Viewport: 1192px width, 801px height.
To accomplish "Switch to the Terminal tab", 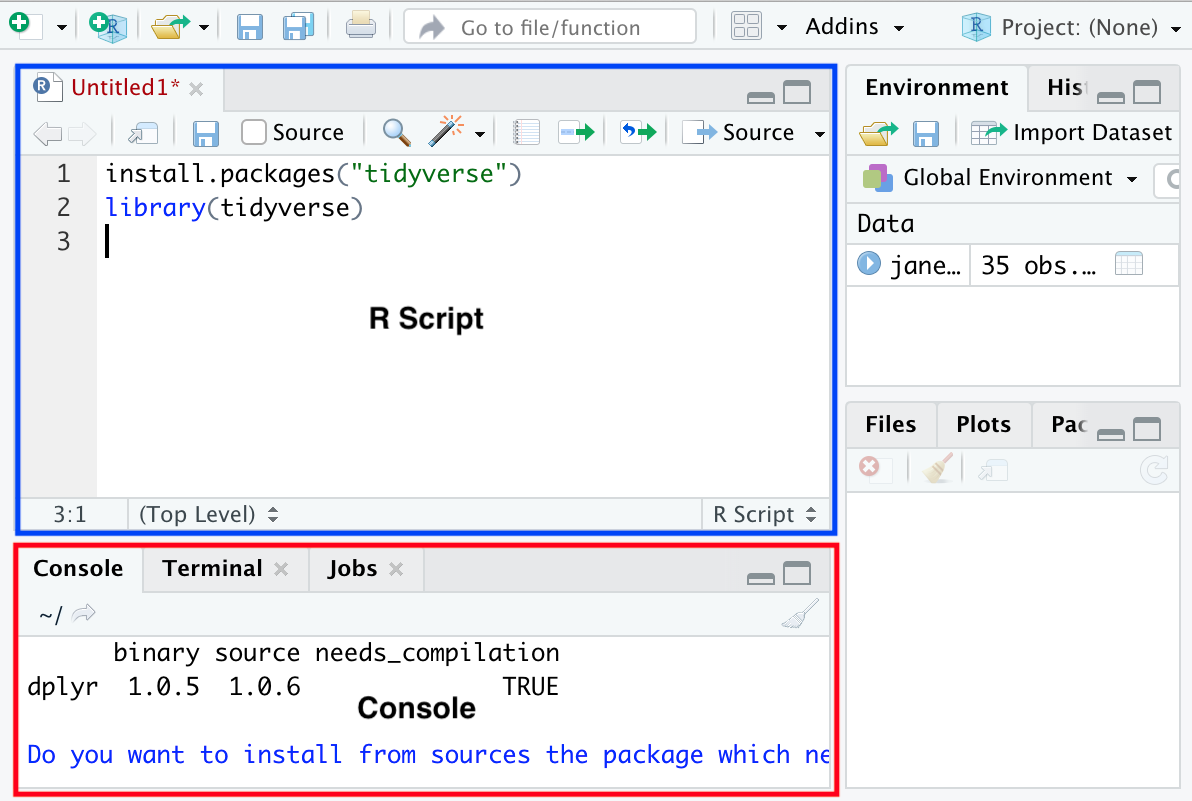I will [x=212, y=568].
